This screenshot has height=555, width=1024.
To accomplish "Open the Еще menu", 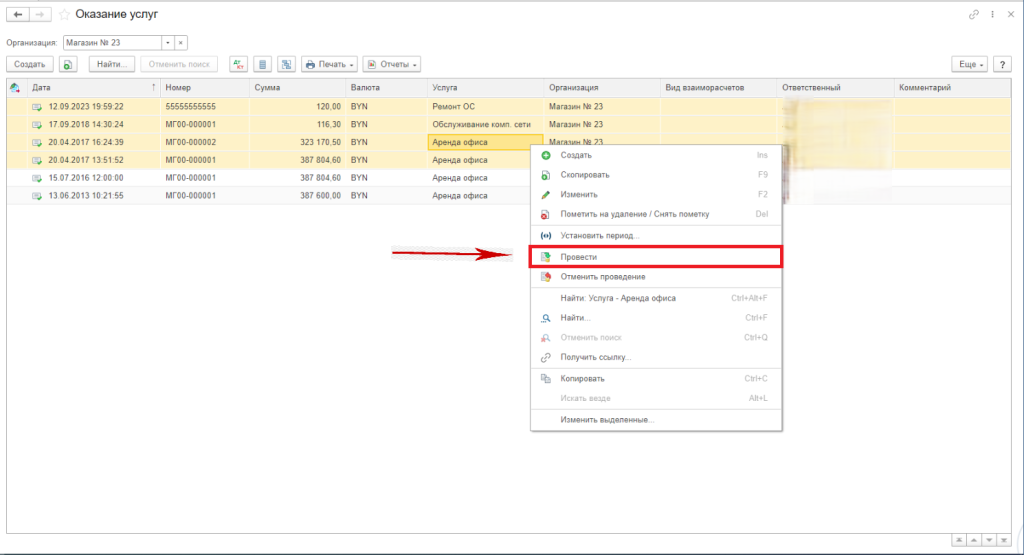I will click(x=970, y=64).
